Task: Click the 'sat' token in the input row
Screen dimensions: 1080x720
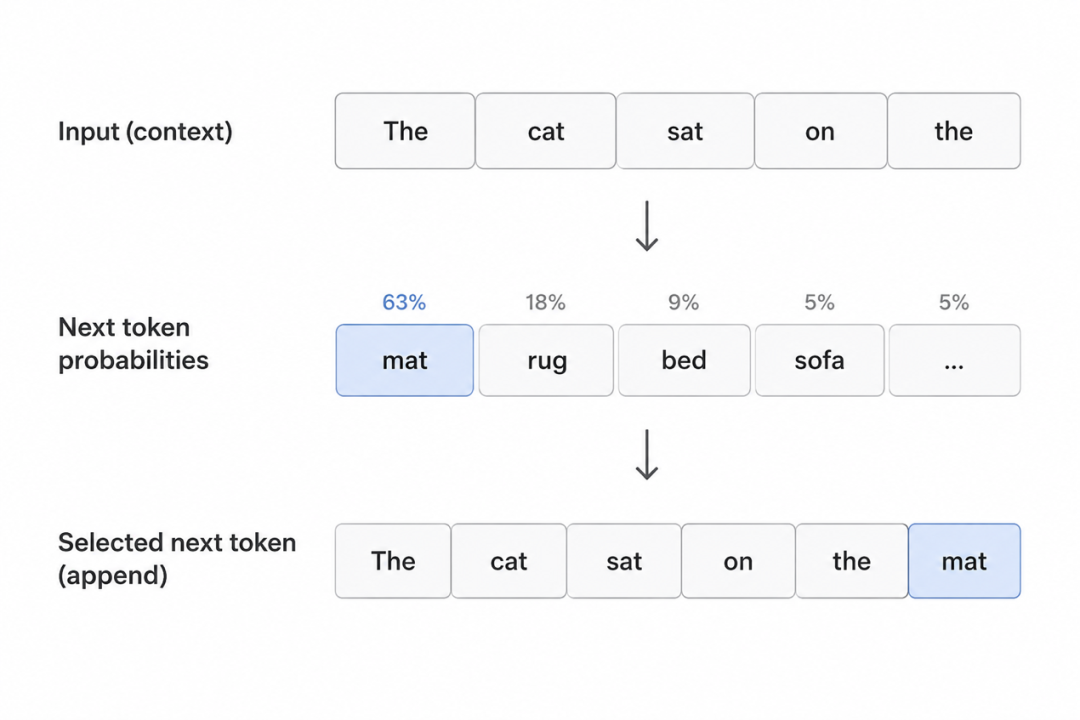Action: (x=685, y=131)
